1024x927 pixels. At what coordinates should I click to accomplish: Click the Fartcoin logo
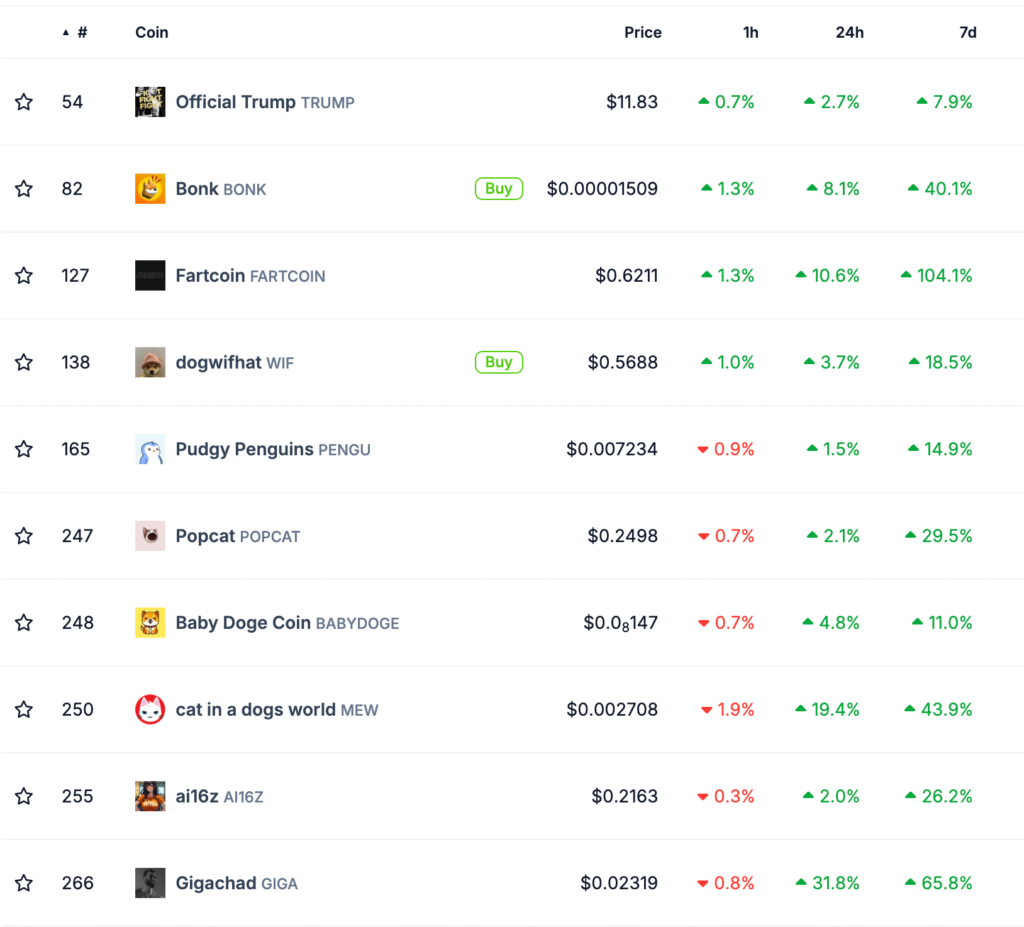[x=150, y=275]
